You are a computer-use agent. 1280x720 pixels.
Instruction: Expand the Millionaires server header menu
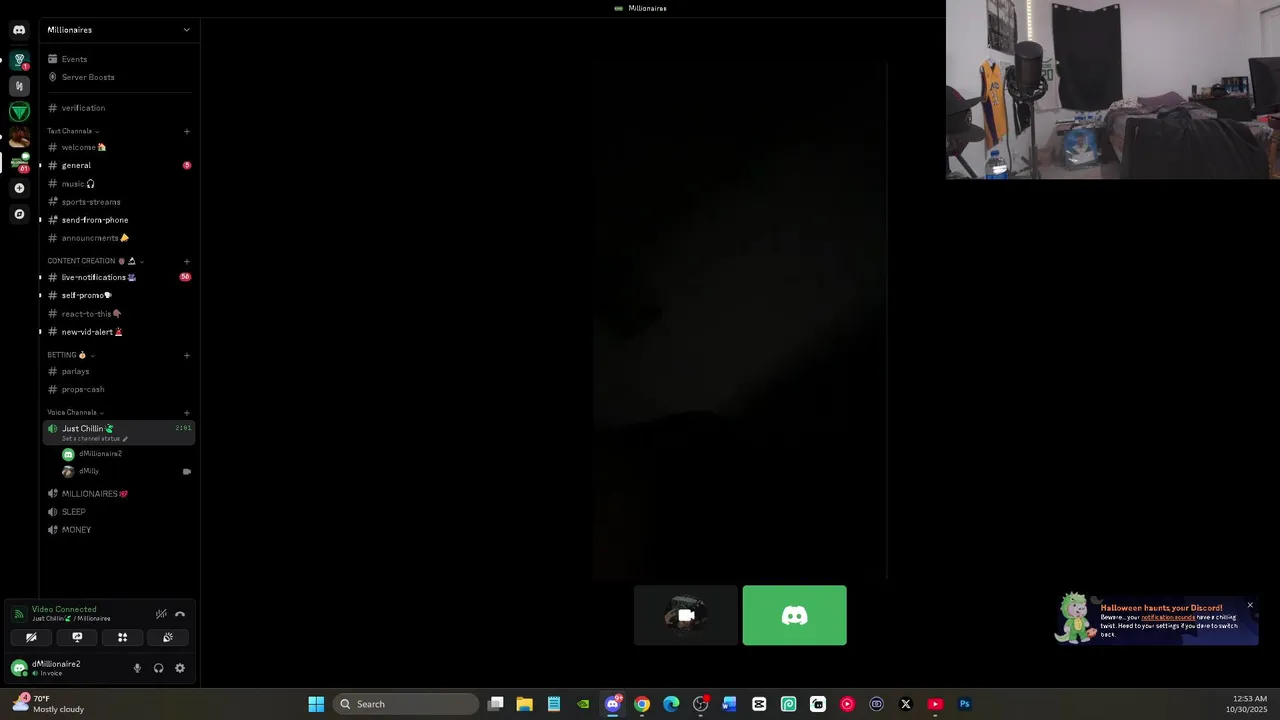pos(118,30)
